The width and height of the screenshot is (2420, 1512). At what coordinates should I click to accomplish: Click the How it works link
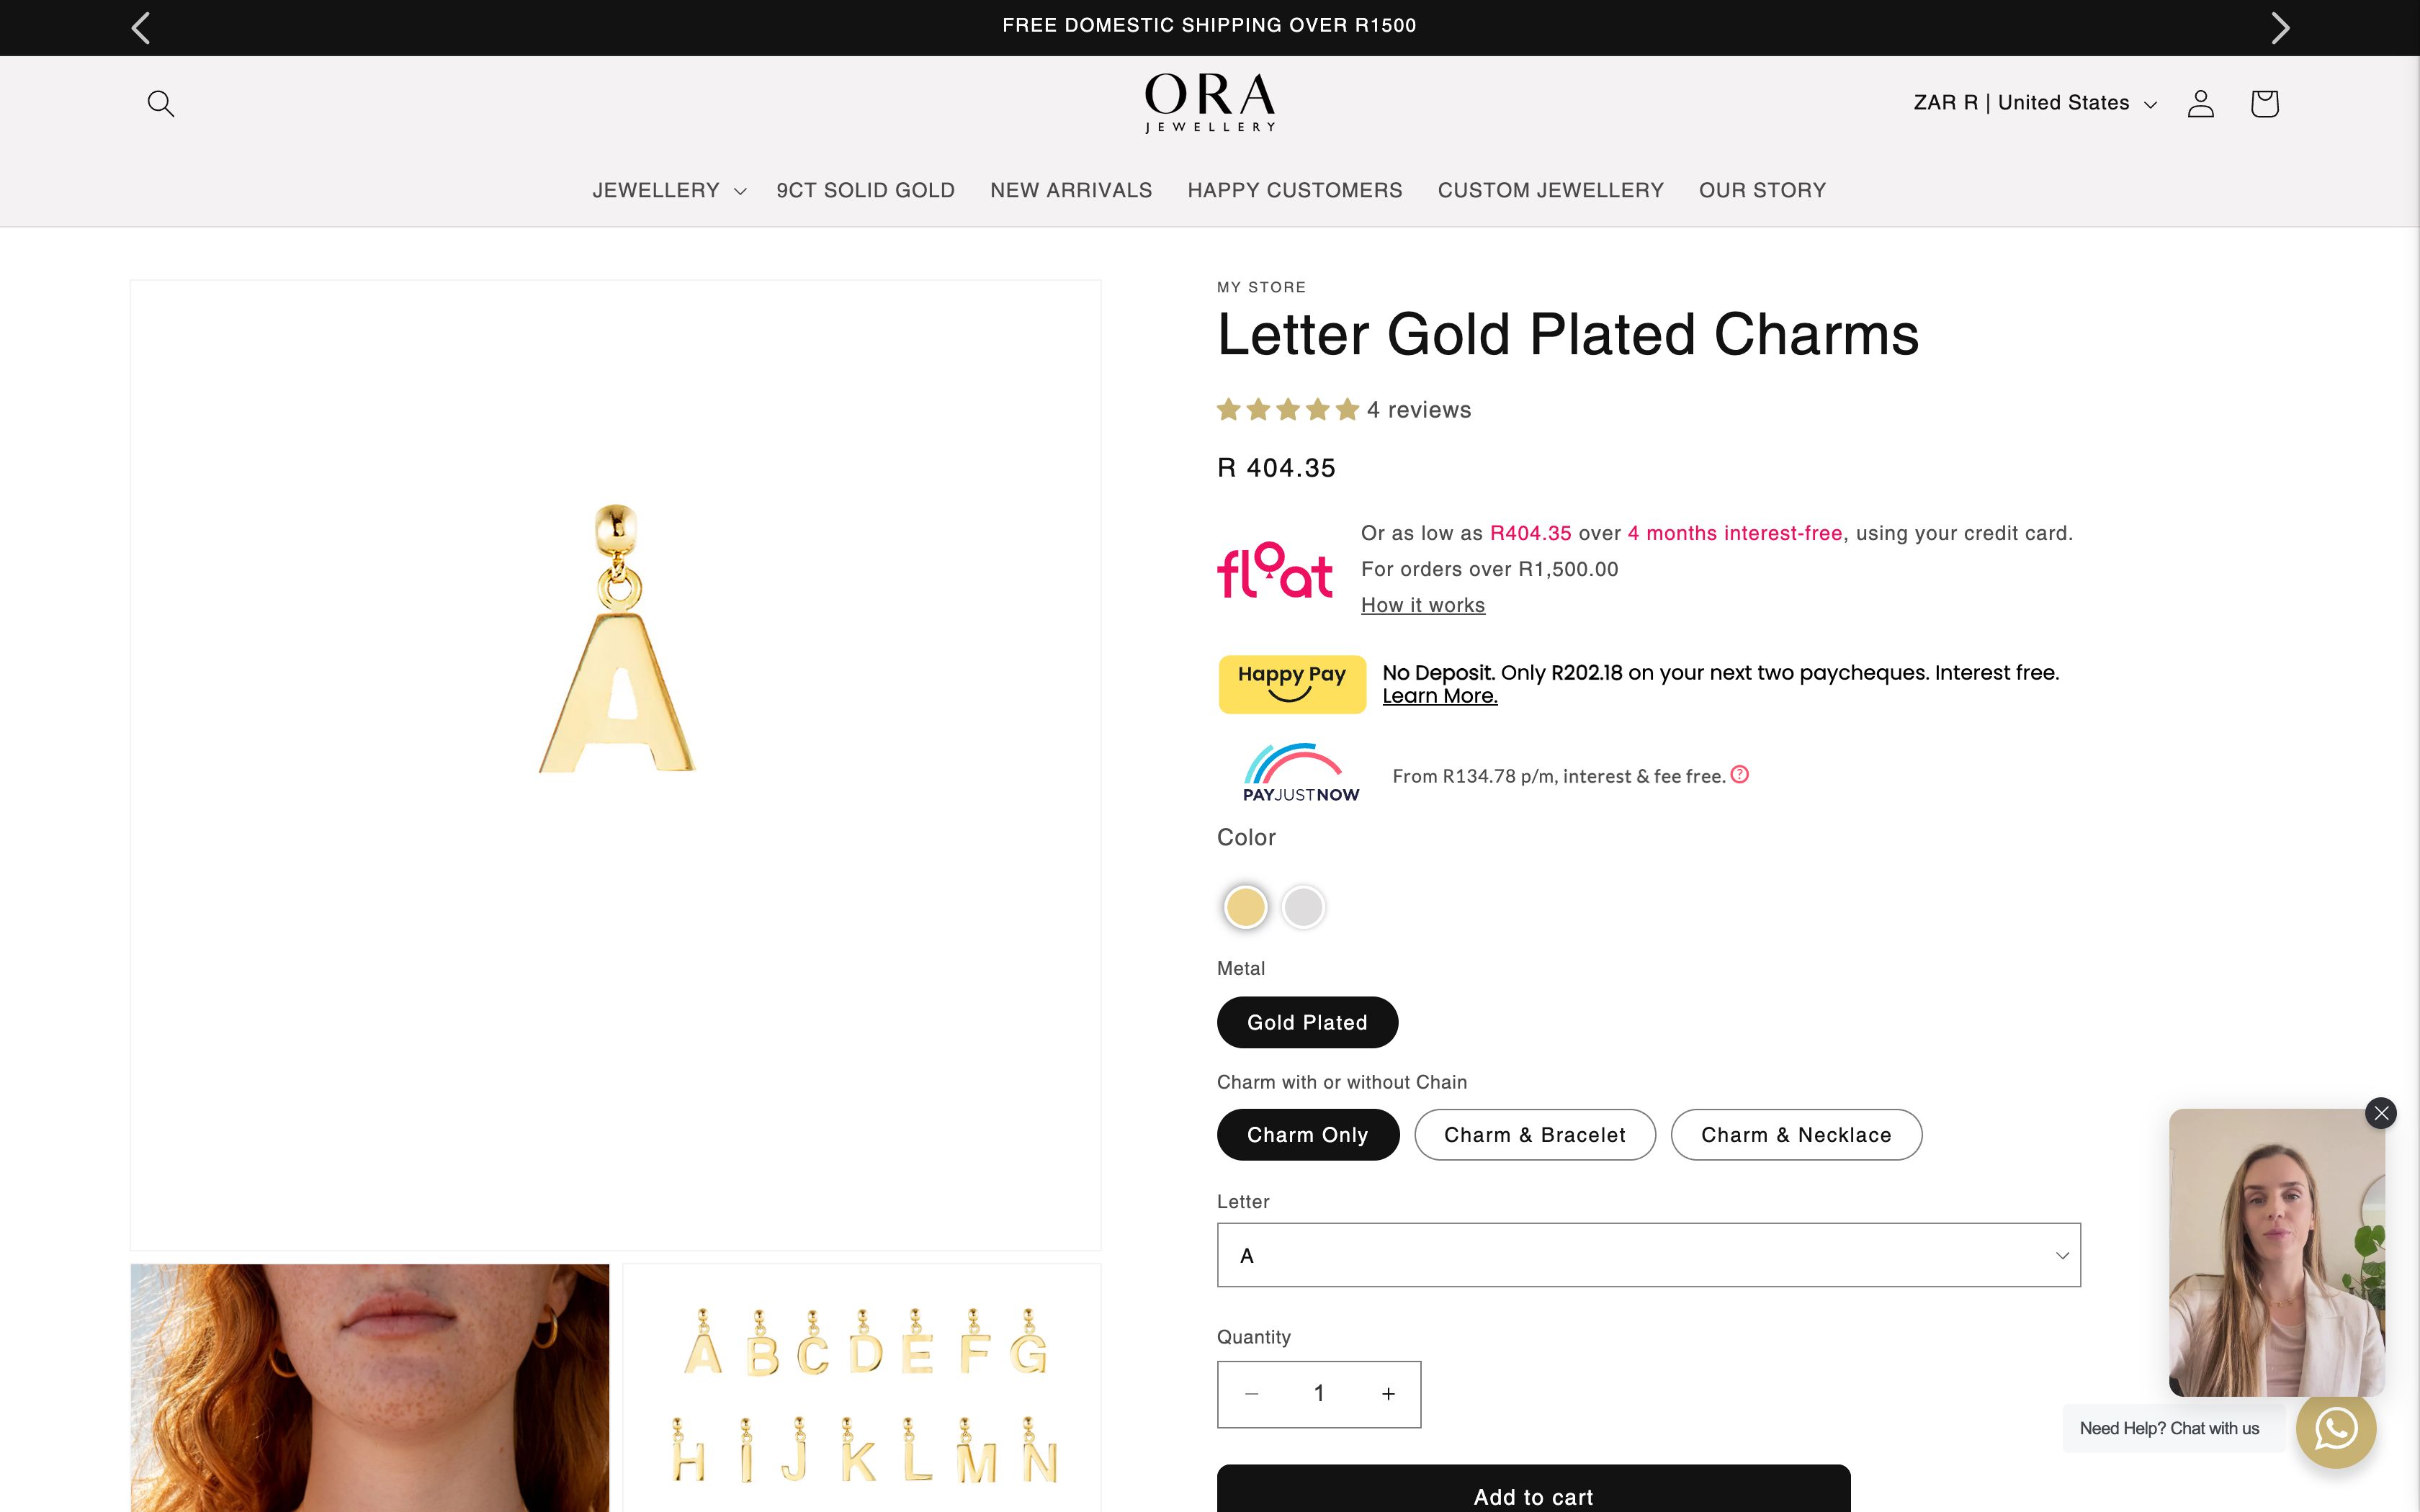pos(1422,605)
